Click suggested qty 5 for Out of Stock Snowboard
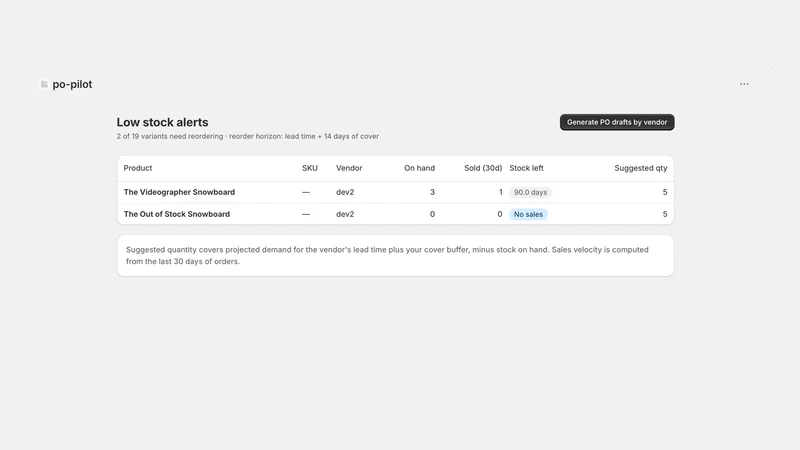 (665, 214)
